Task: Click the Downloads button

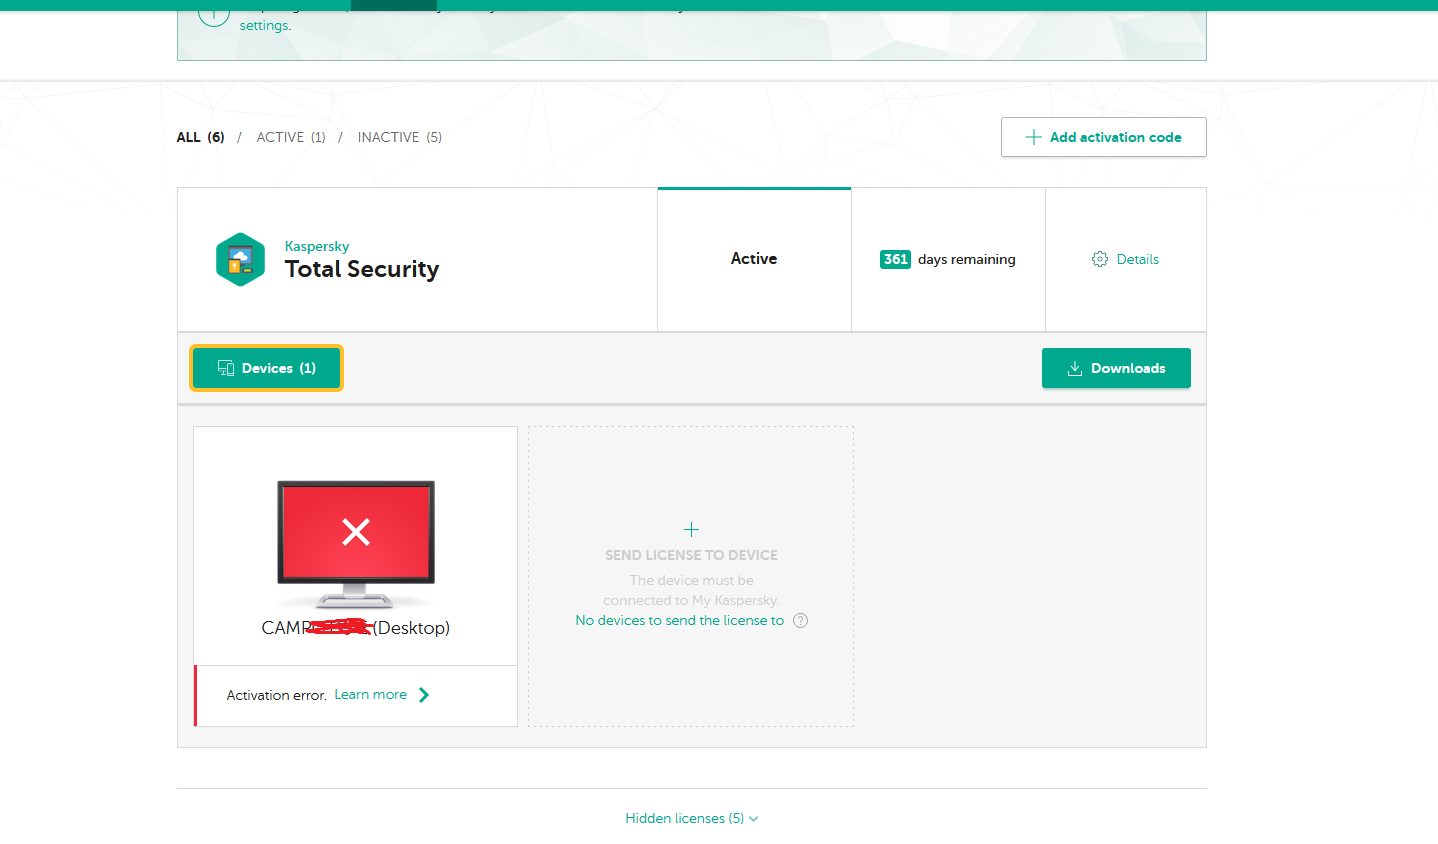Action: tap(1116, 368)
